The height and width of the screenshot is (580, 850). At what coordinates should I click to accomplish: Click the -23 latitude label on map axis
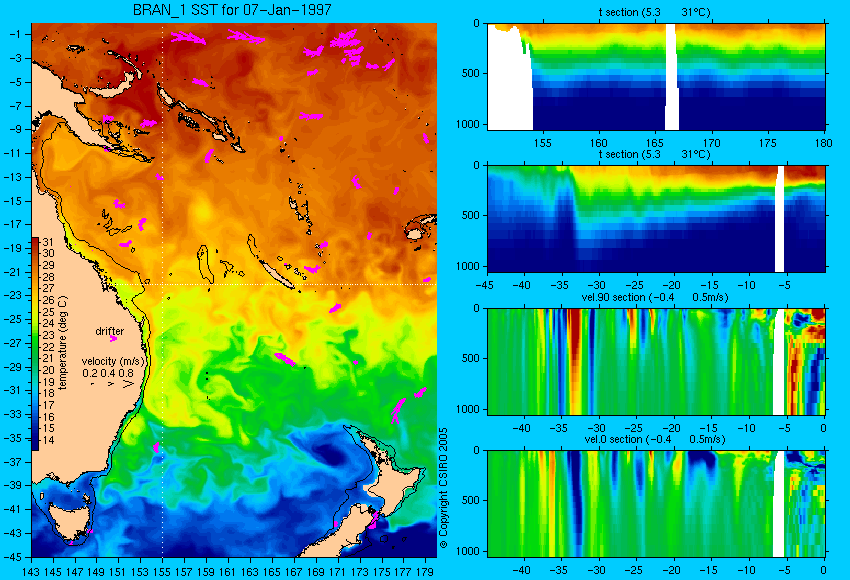(13, 295)
